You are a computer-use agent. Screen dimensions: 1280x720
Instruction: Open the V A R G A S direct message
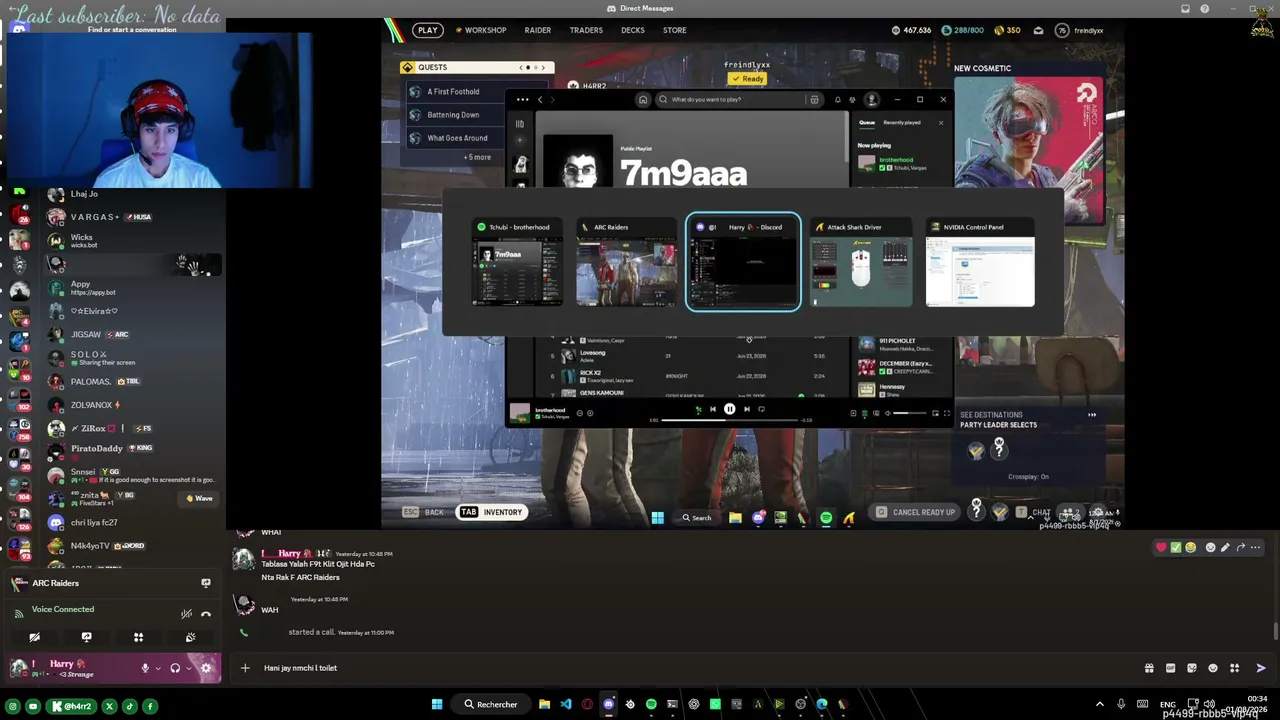[111, 217]
